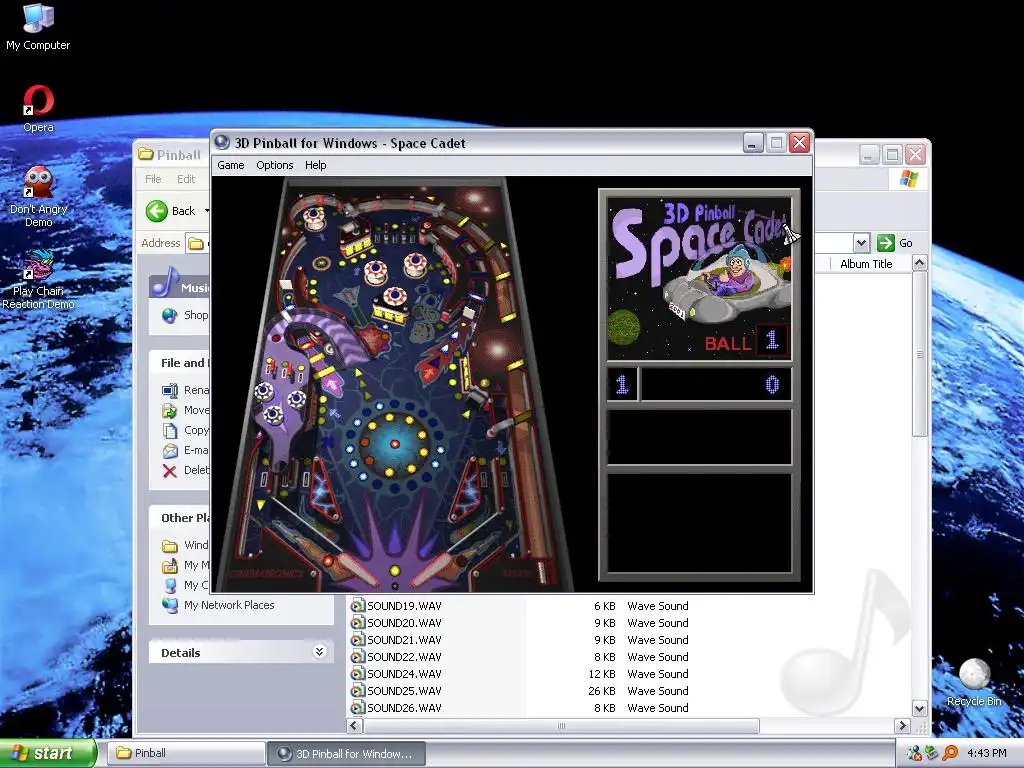This screenshot has height=768, width=1024.
Task: Select the Recycle Bin desktop icon
Action: coord(974,682)
